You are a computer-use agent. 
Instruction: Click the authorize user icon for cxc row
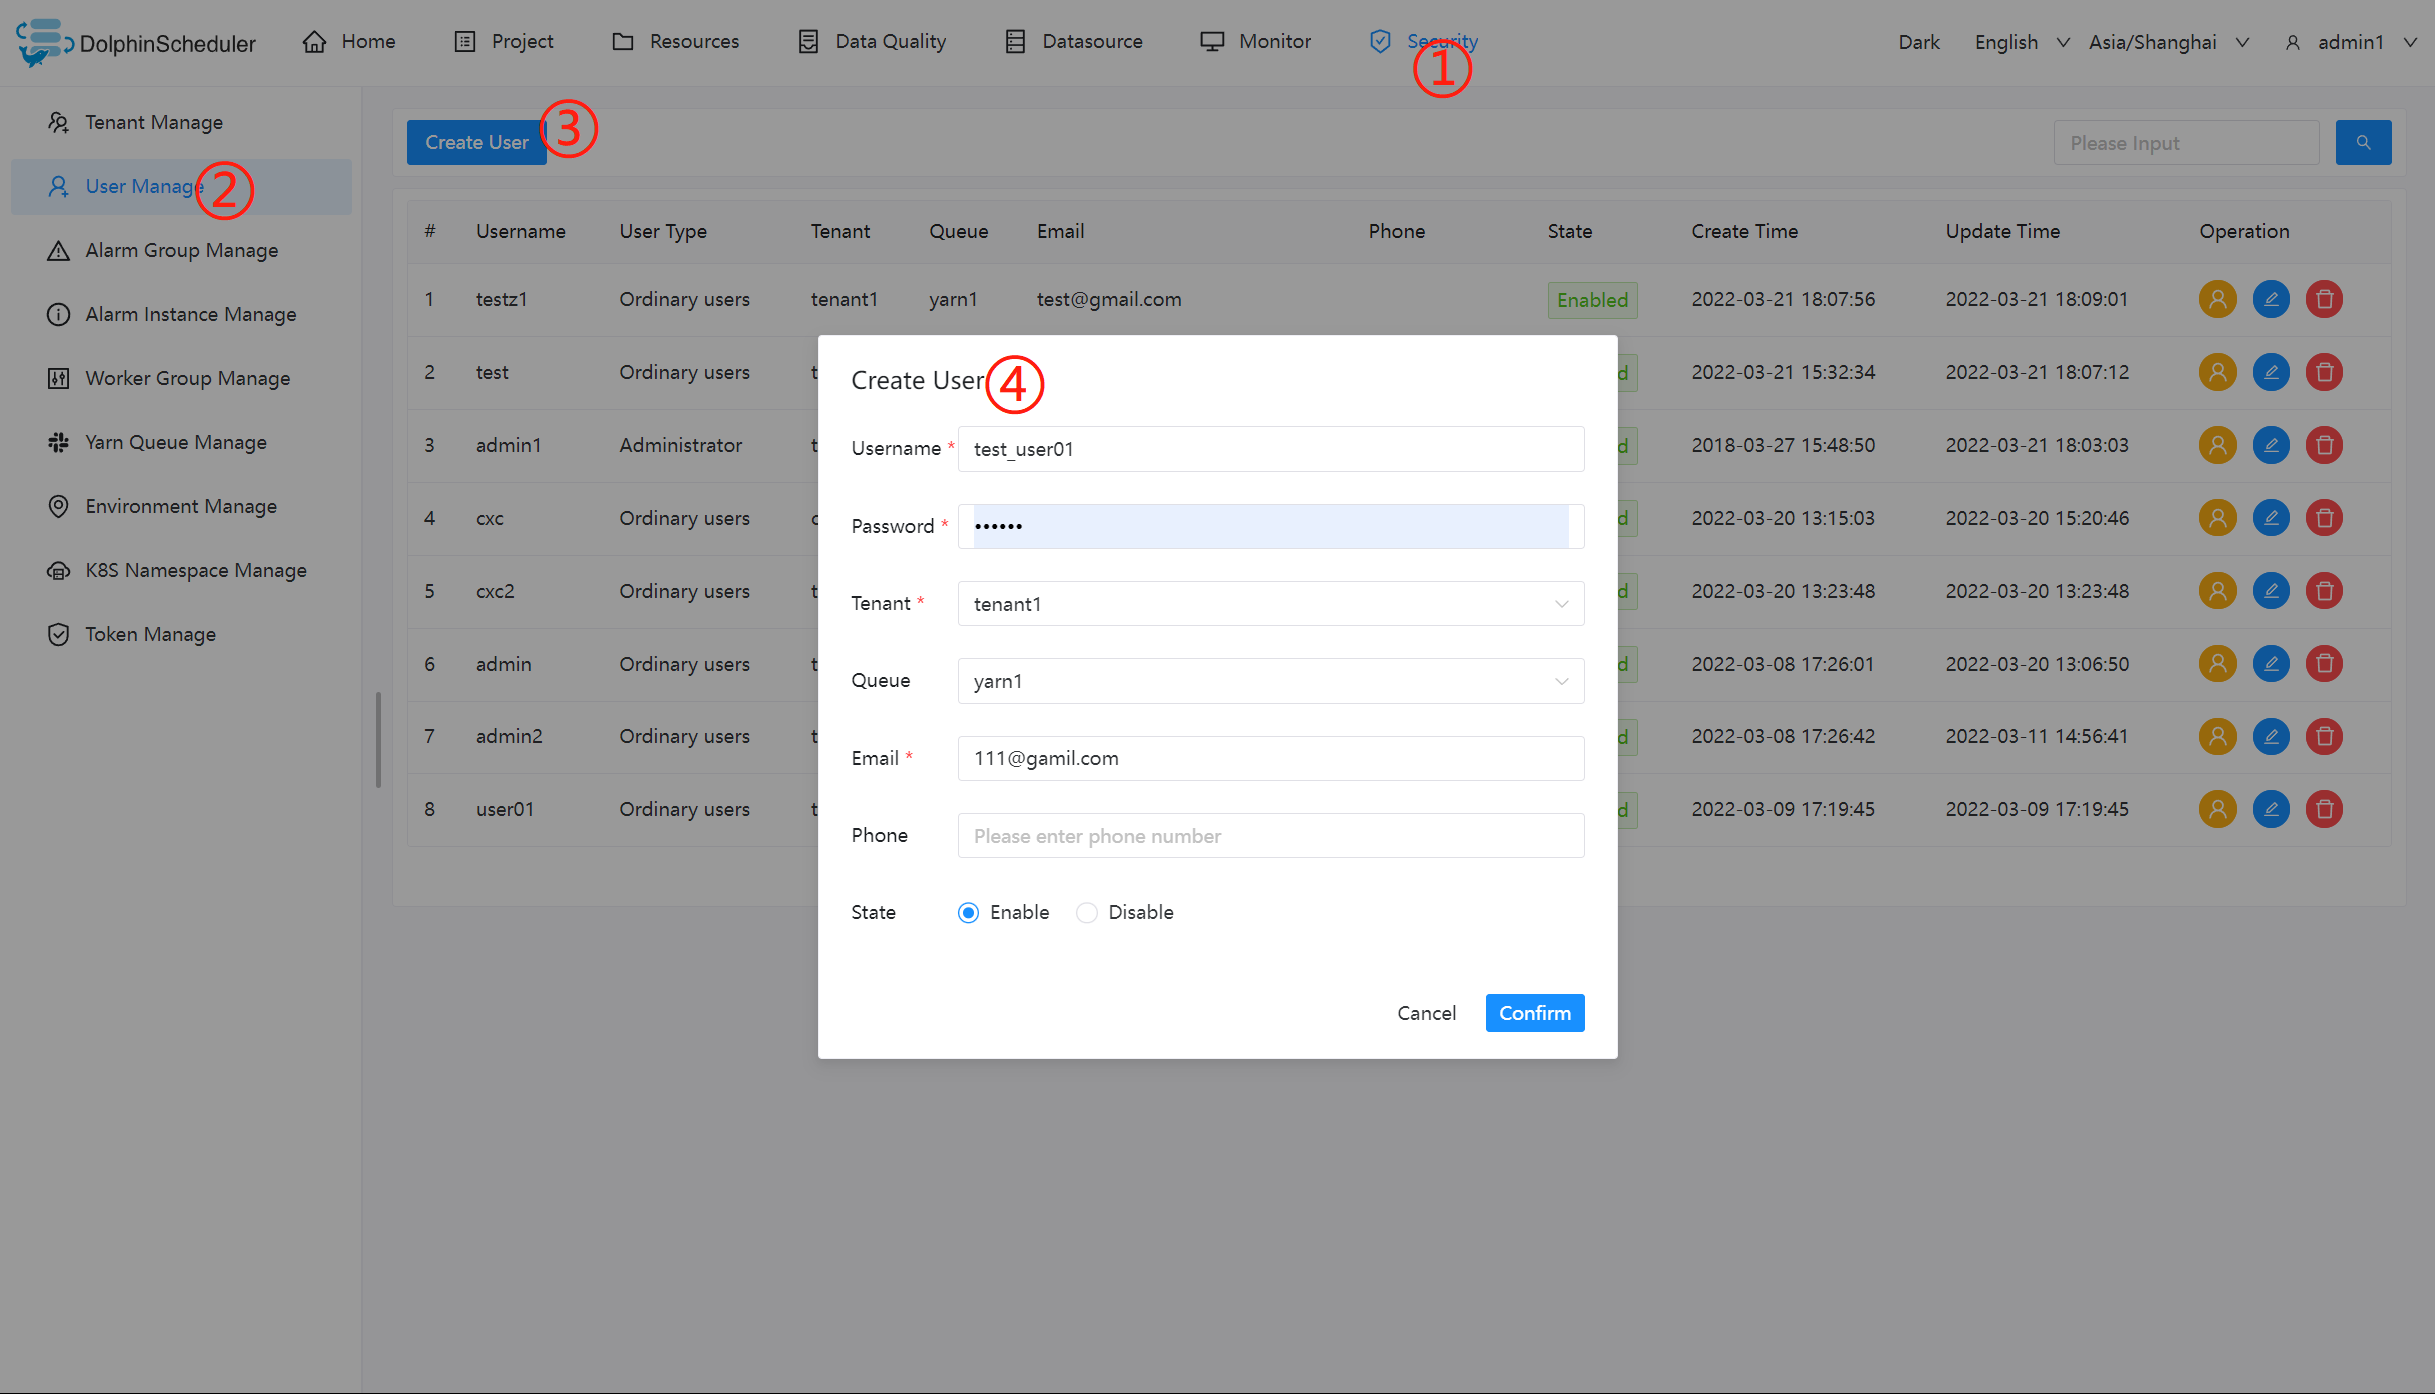(2217, 518)
